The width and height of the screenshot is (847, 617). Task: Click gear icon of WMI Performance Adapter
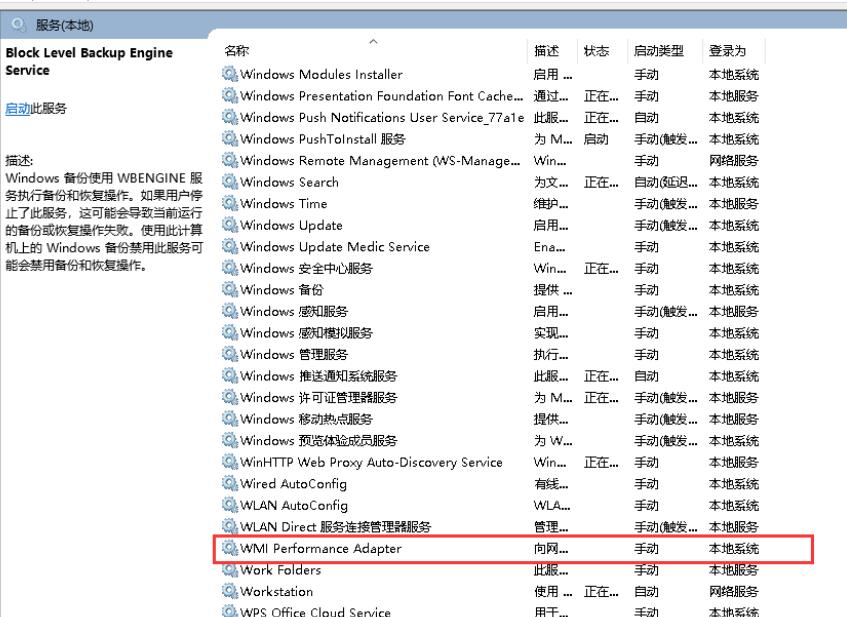(x=230, y=548)
